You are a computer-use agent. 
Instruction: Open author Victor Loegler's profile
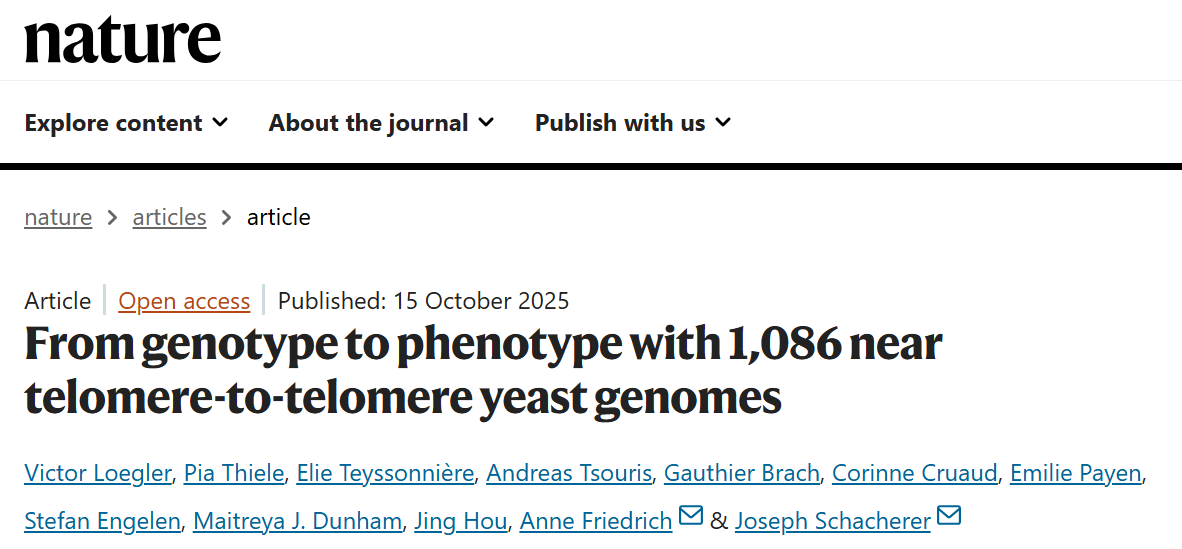click(x=97, y=473)
